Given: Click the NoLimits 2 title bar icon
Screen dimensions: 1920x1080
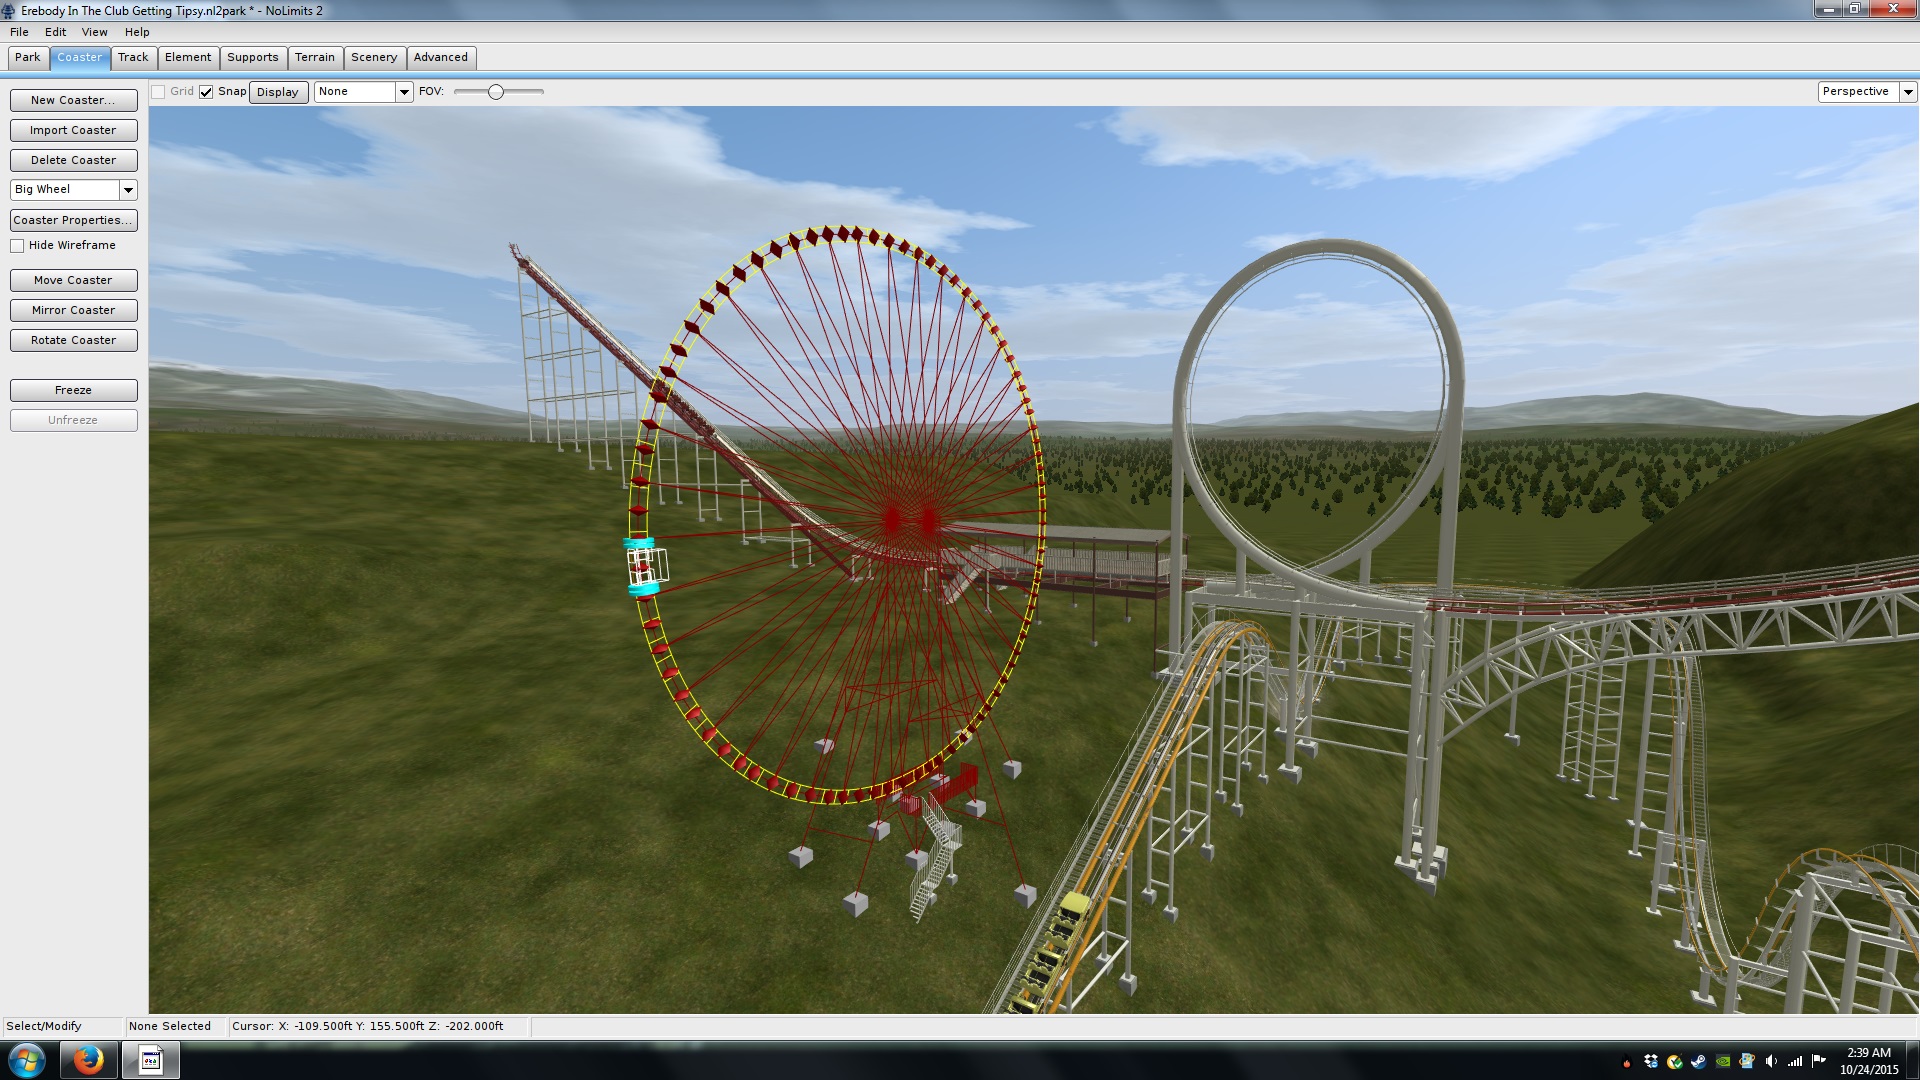Looking at the screenshot, I should coord(9,11).
